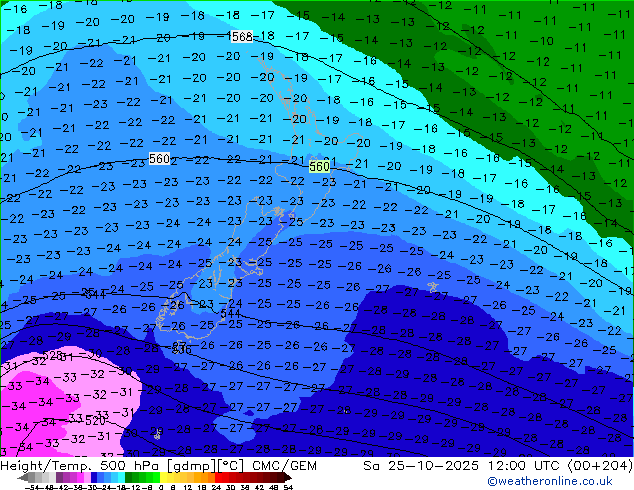The width and height of the screenshot is (634, 490).
Task: Click the 520 contour label
Action: tap(95, 421)
